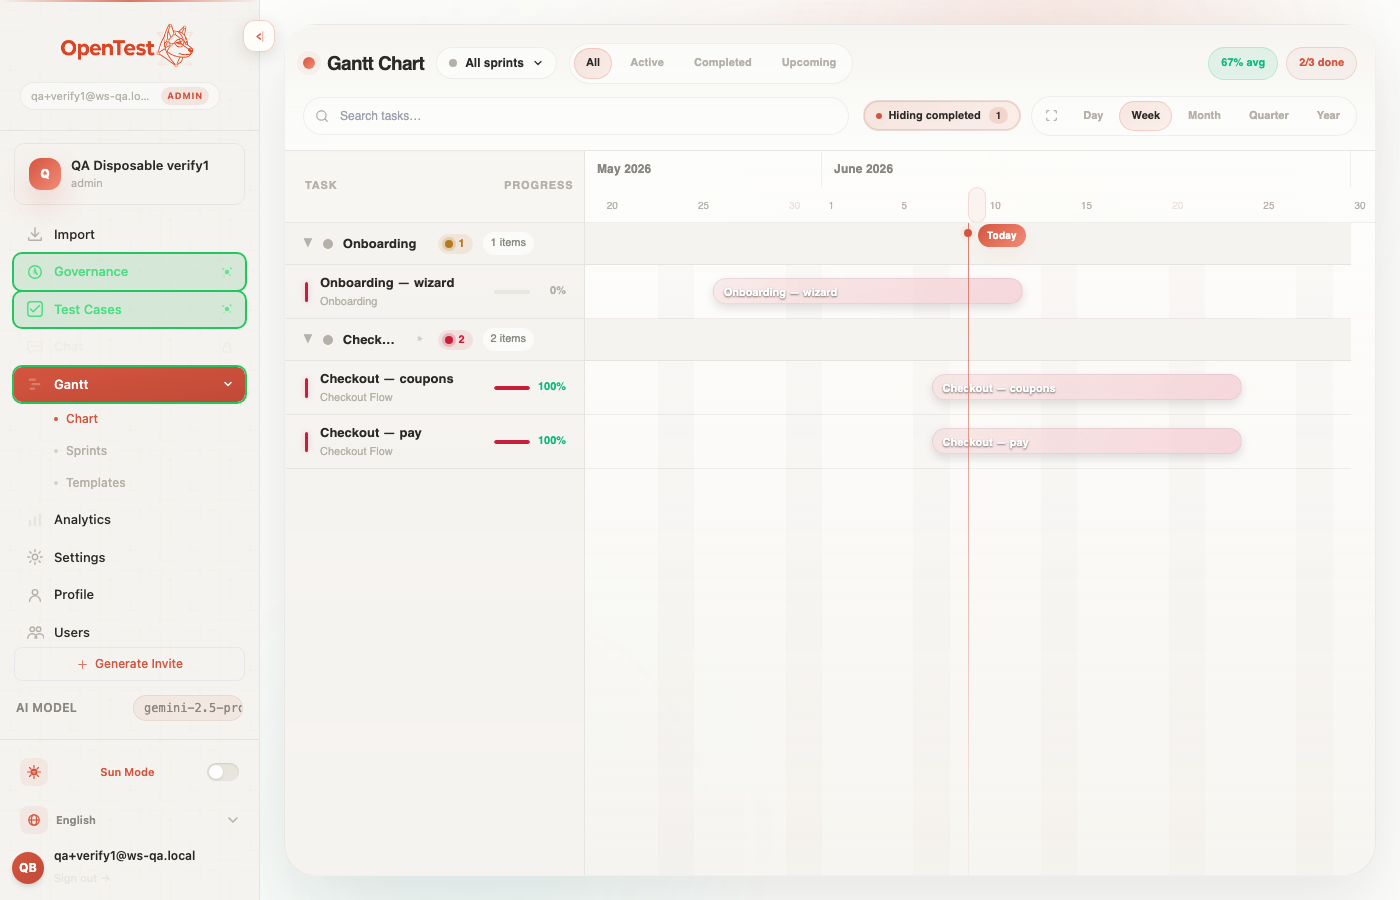Click the 2/3 done badge
The height and width of the screenshot is (900, 1400).
click(1321, 63)
